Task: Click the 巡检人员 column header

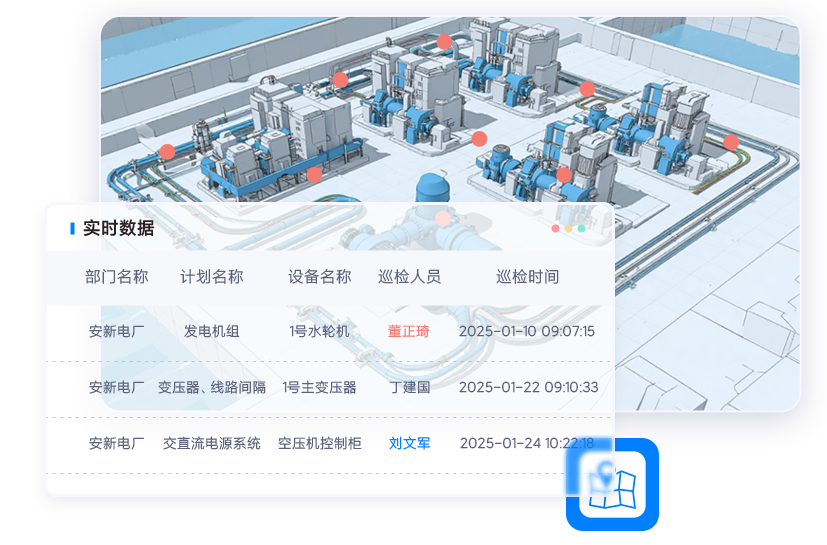Action: [x=409, y=277]
